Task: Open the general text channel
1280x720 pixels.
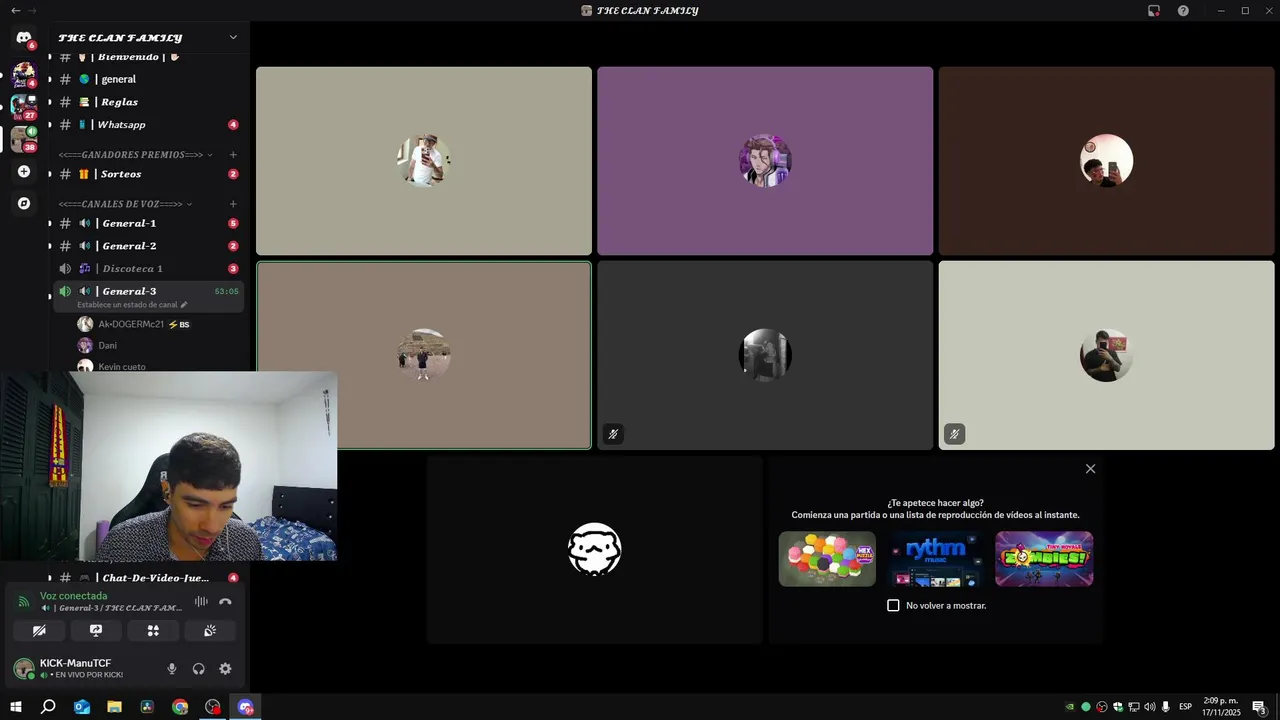Action: point(148,79)
